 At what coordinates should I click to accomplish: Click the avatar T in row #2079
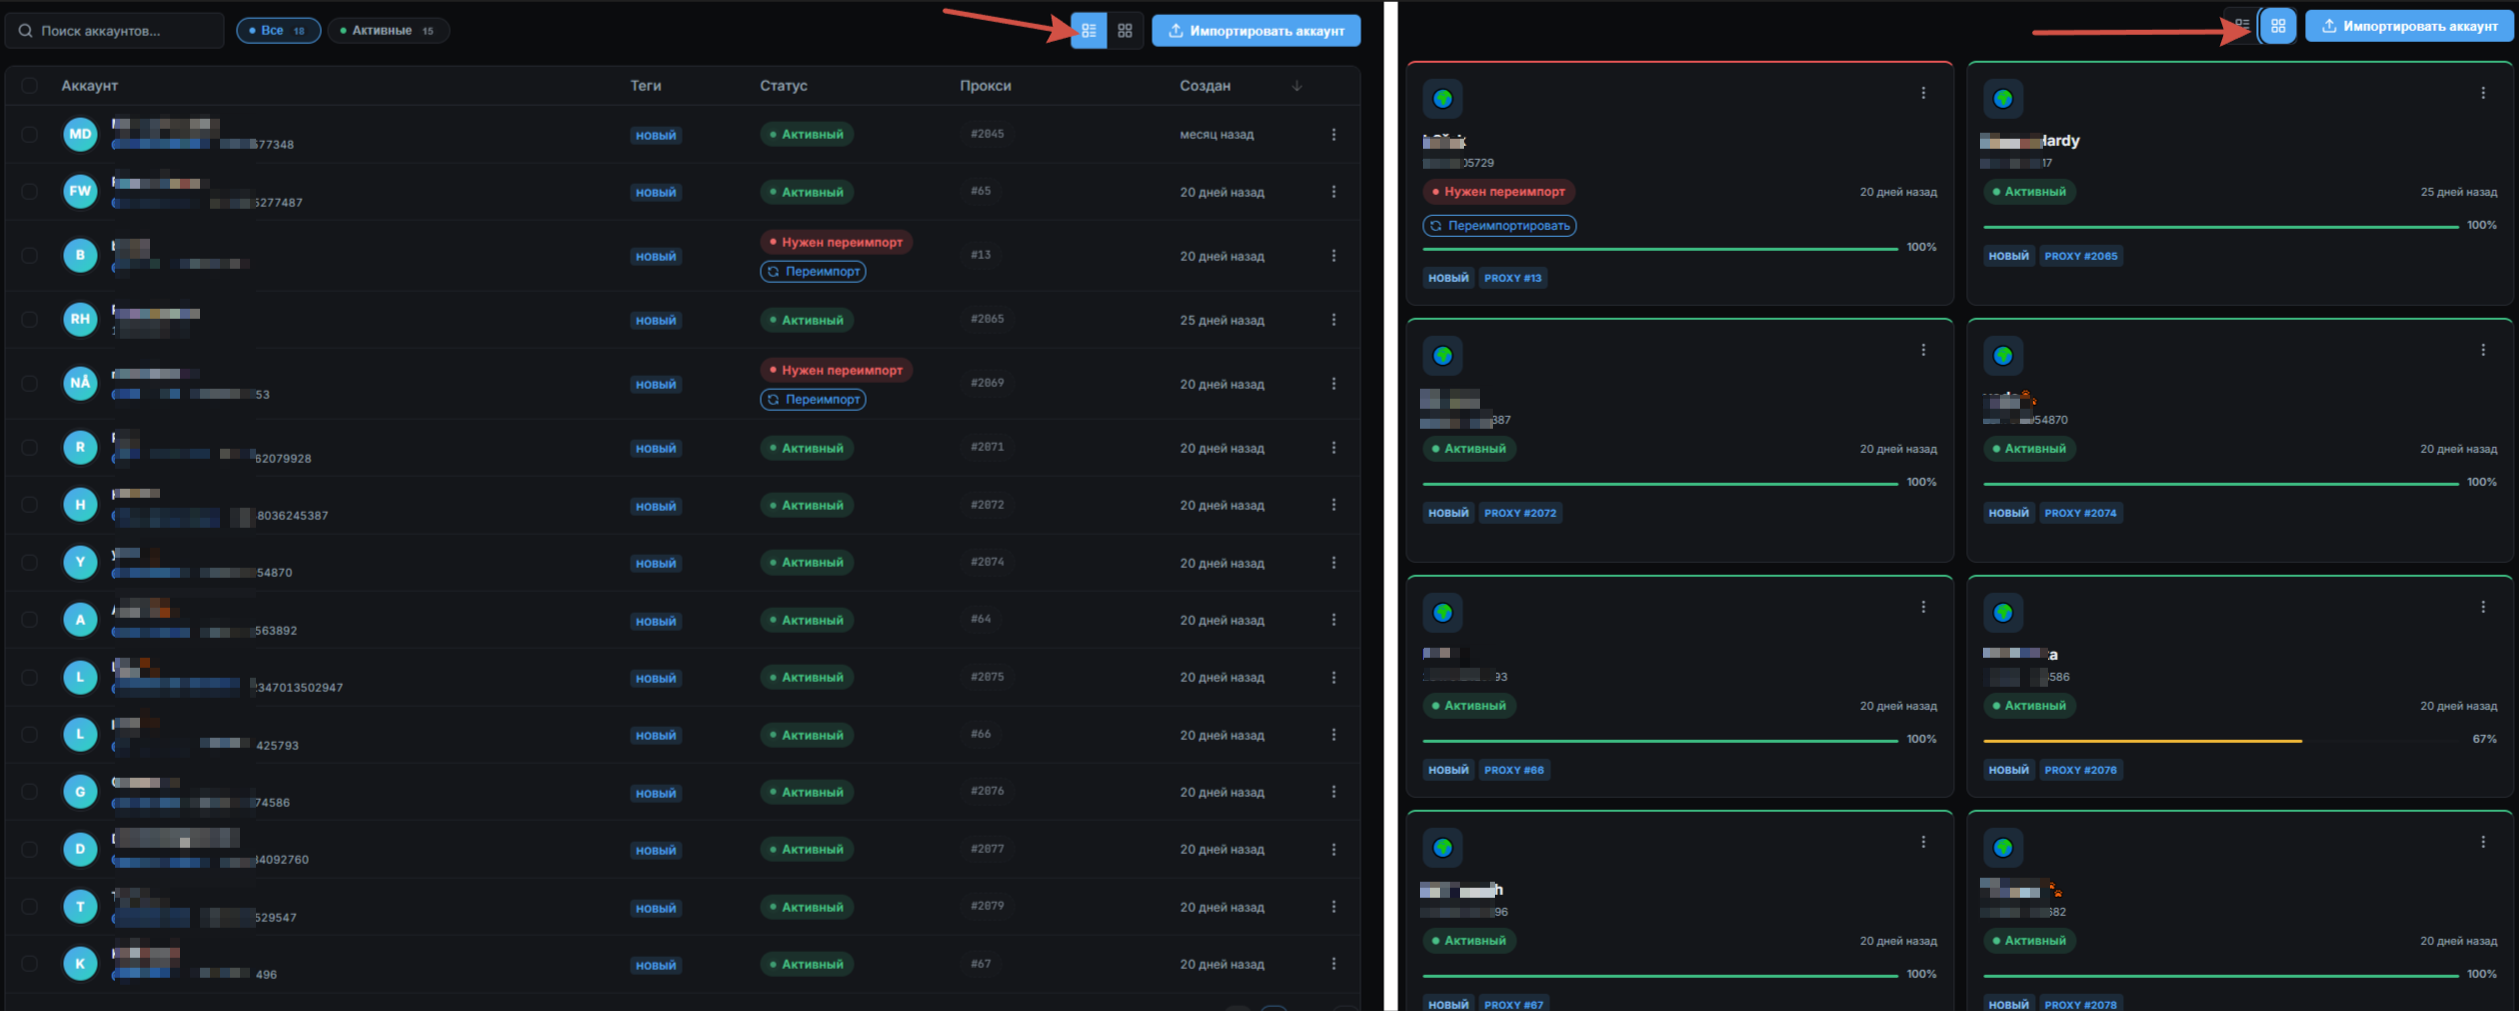point(80,907)
